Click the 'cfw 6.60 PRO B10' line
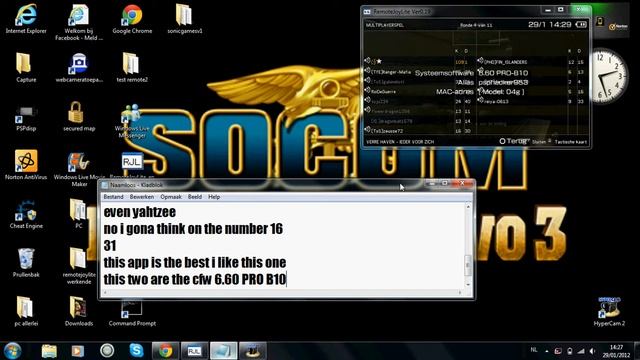Viewport: 640px width, 360px height. 195,280
